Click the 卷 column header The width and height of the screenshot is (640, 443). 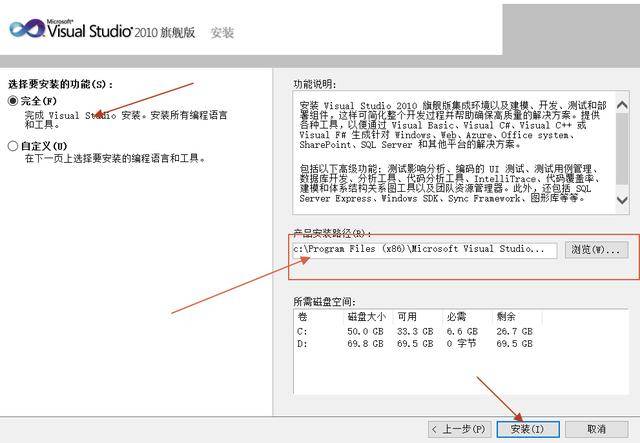pyautogui.click(x=302, y=317)
